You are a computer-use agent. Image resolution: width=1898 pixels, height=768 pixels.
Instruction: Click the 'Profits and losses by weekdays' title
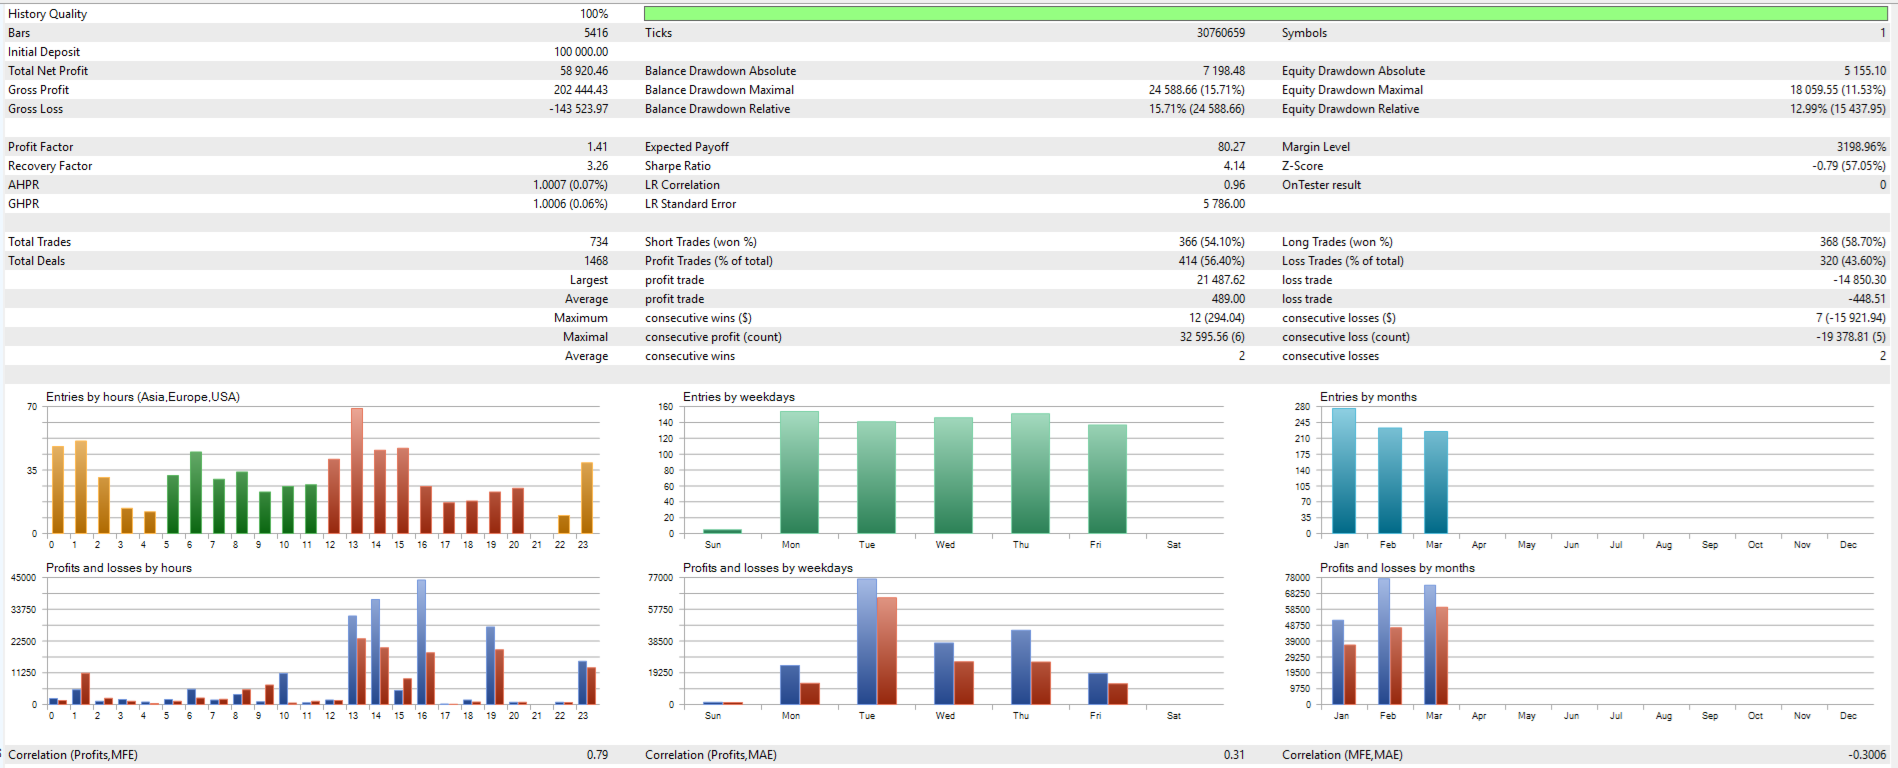coord(768,568)
